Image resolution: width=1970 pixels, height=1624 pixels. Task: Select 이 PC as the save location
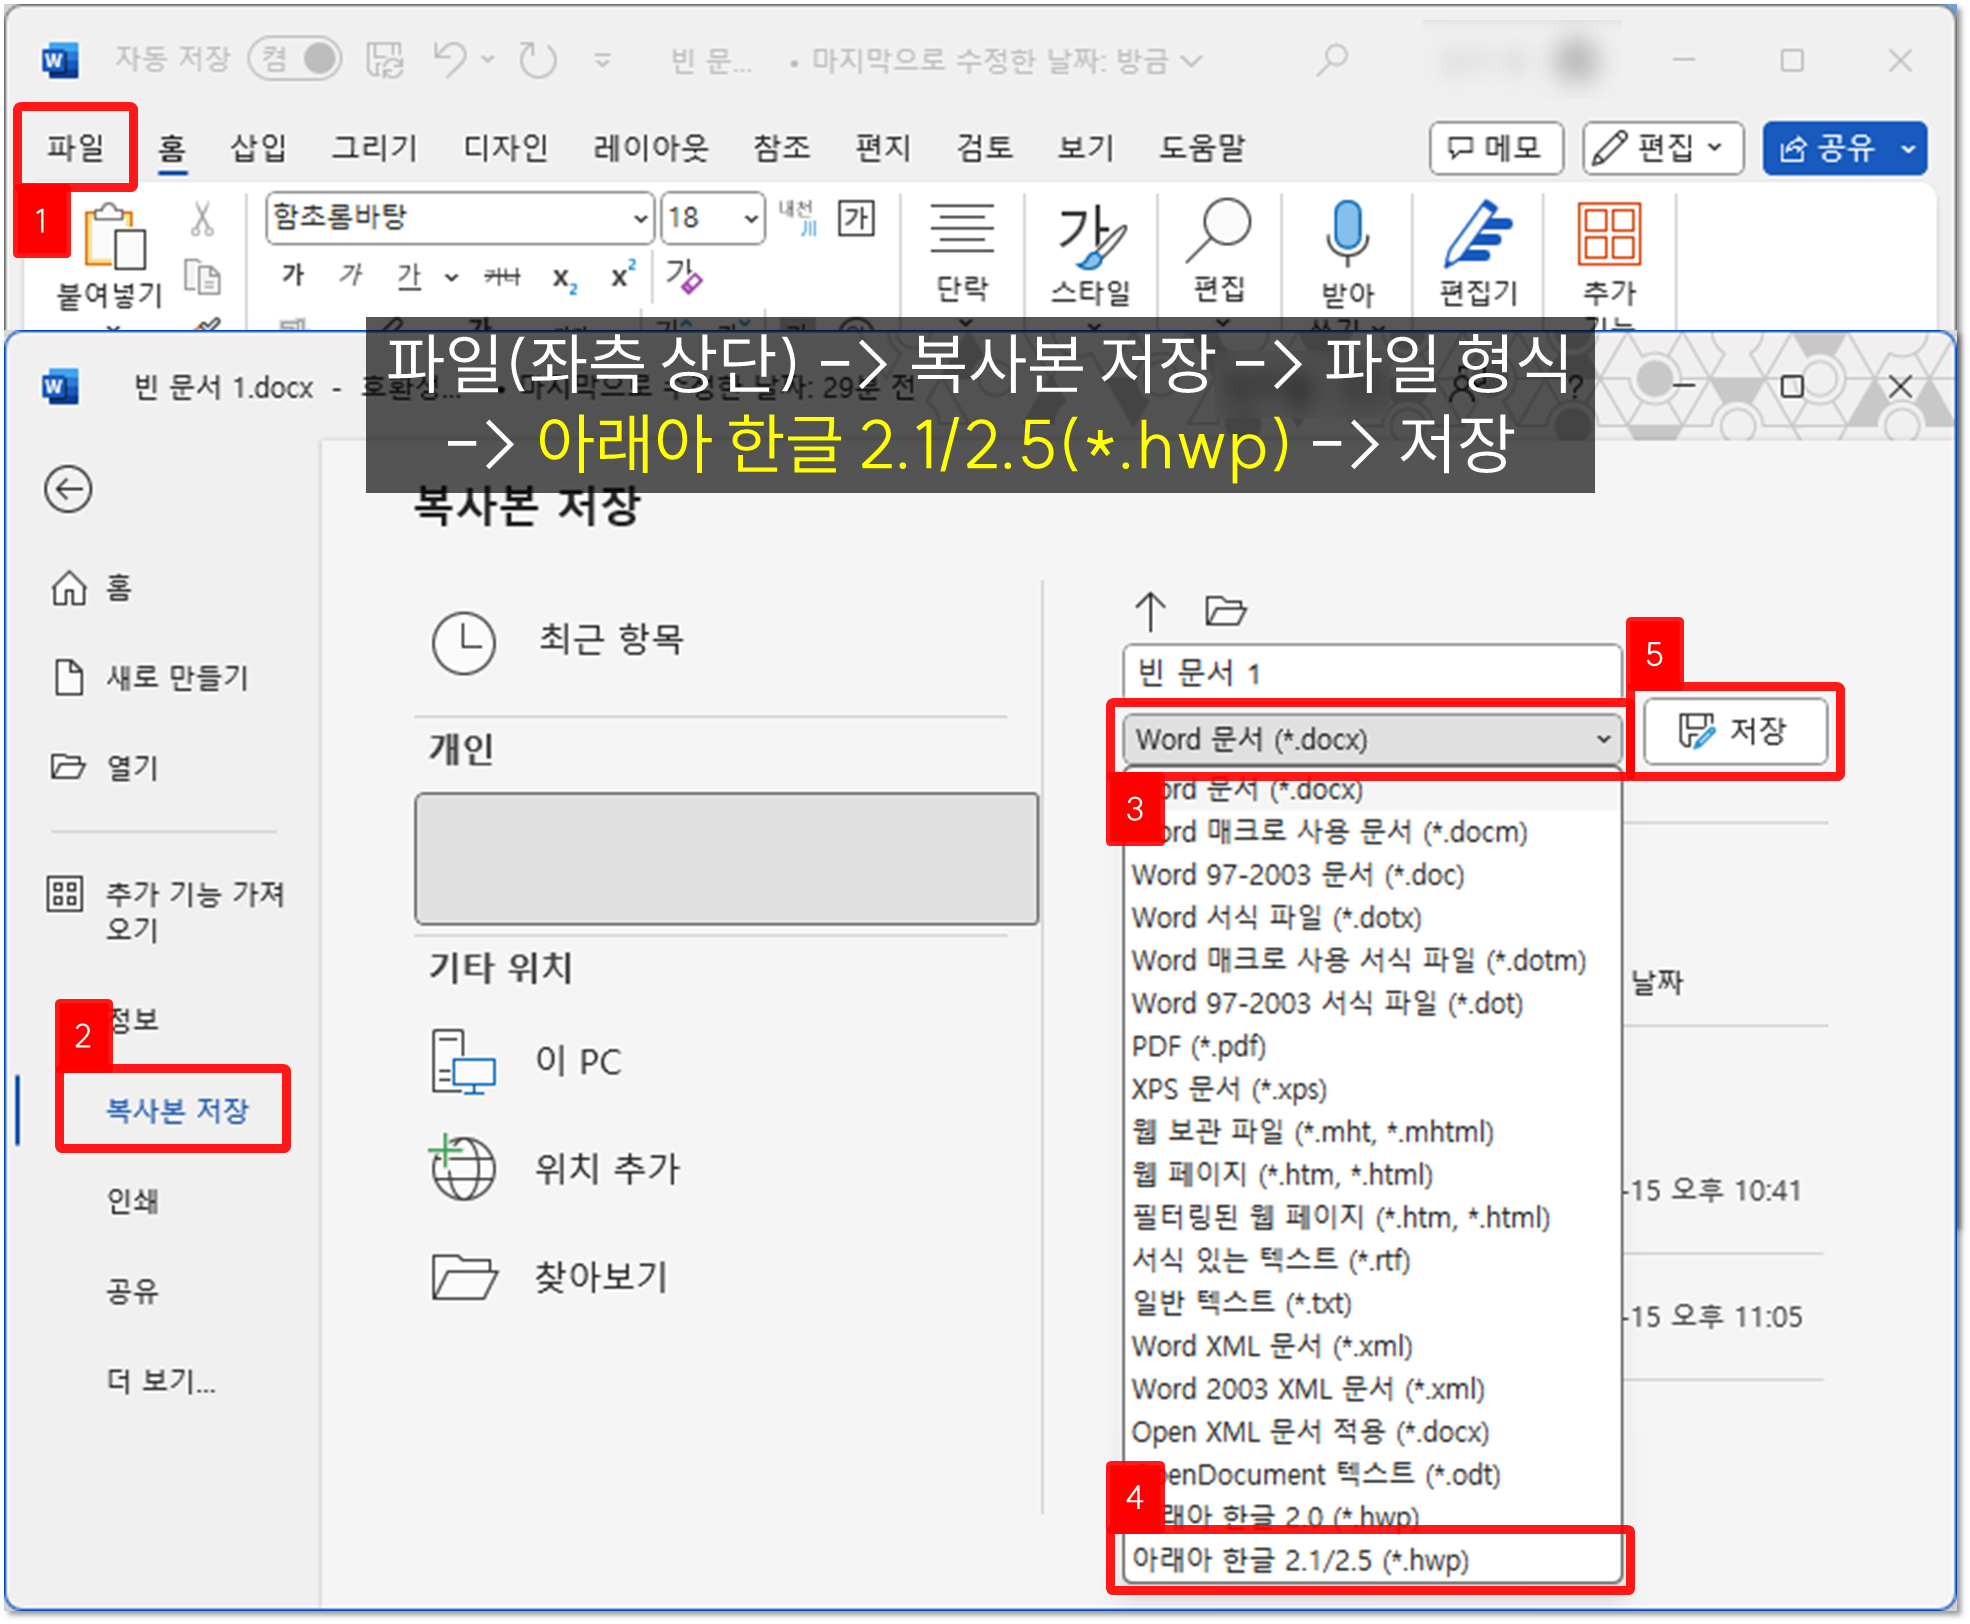[x=578, y=1062]
